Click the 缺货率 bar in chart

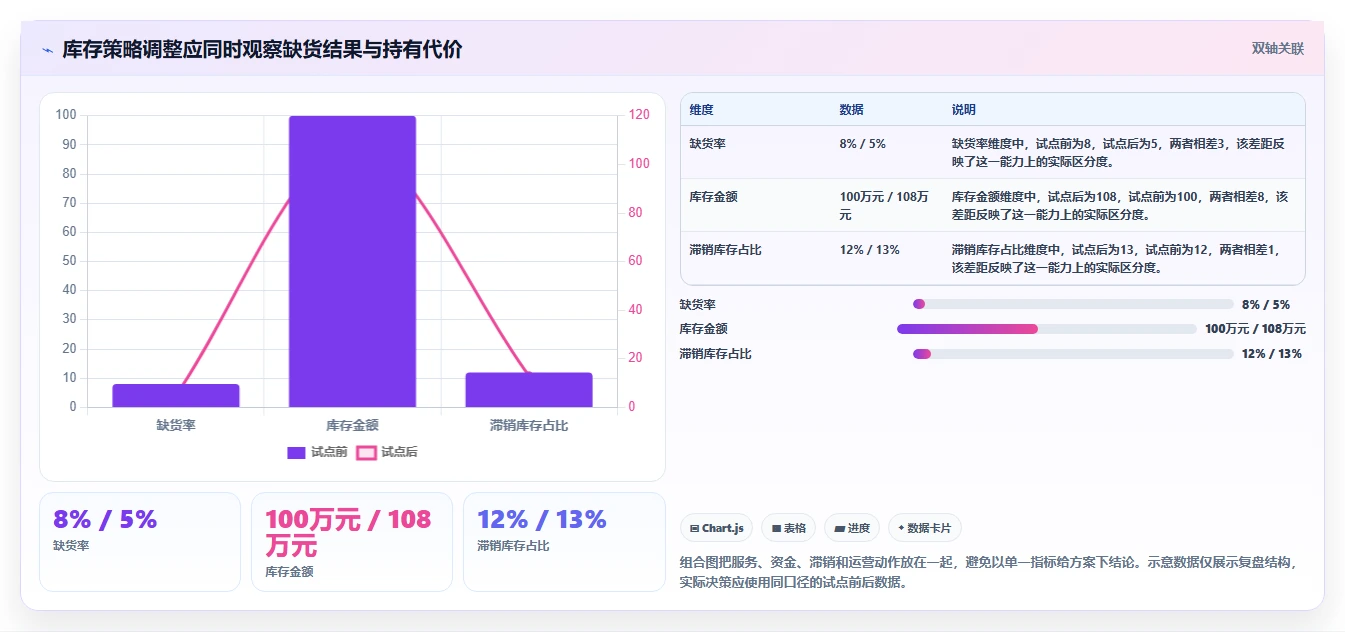tap(176, 395)
